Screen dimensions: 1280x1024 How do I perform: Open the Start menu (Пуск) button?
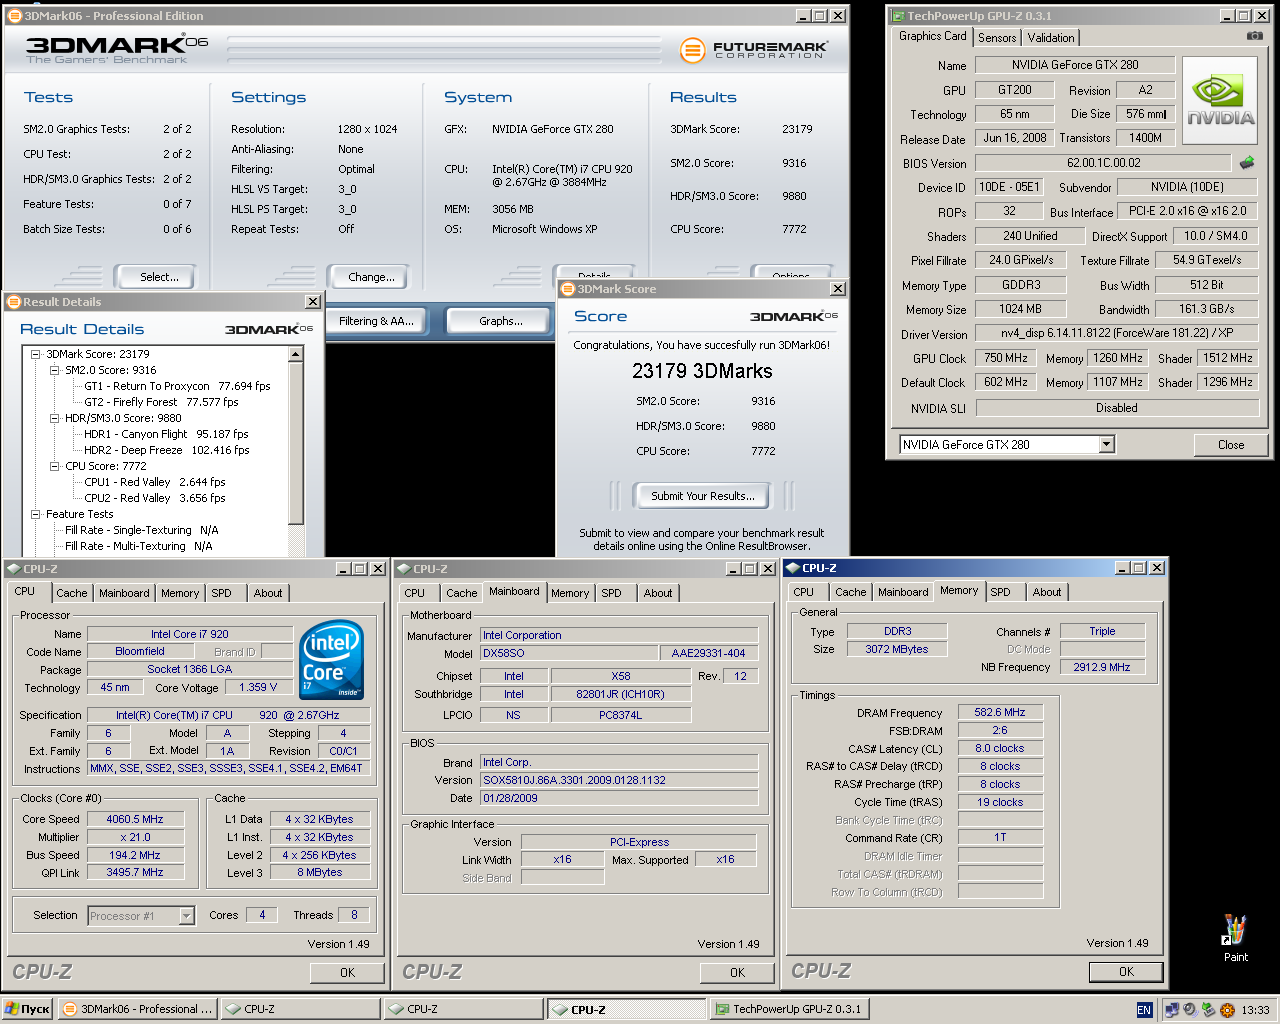pyautogui.click(x=27, y=1009)
